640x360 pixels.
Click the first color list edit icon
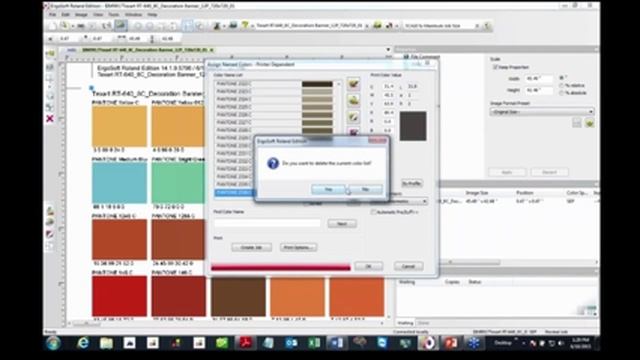pyautogui.click(x=353, y=84)
